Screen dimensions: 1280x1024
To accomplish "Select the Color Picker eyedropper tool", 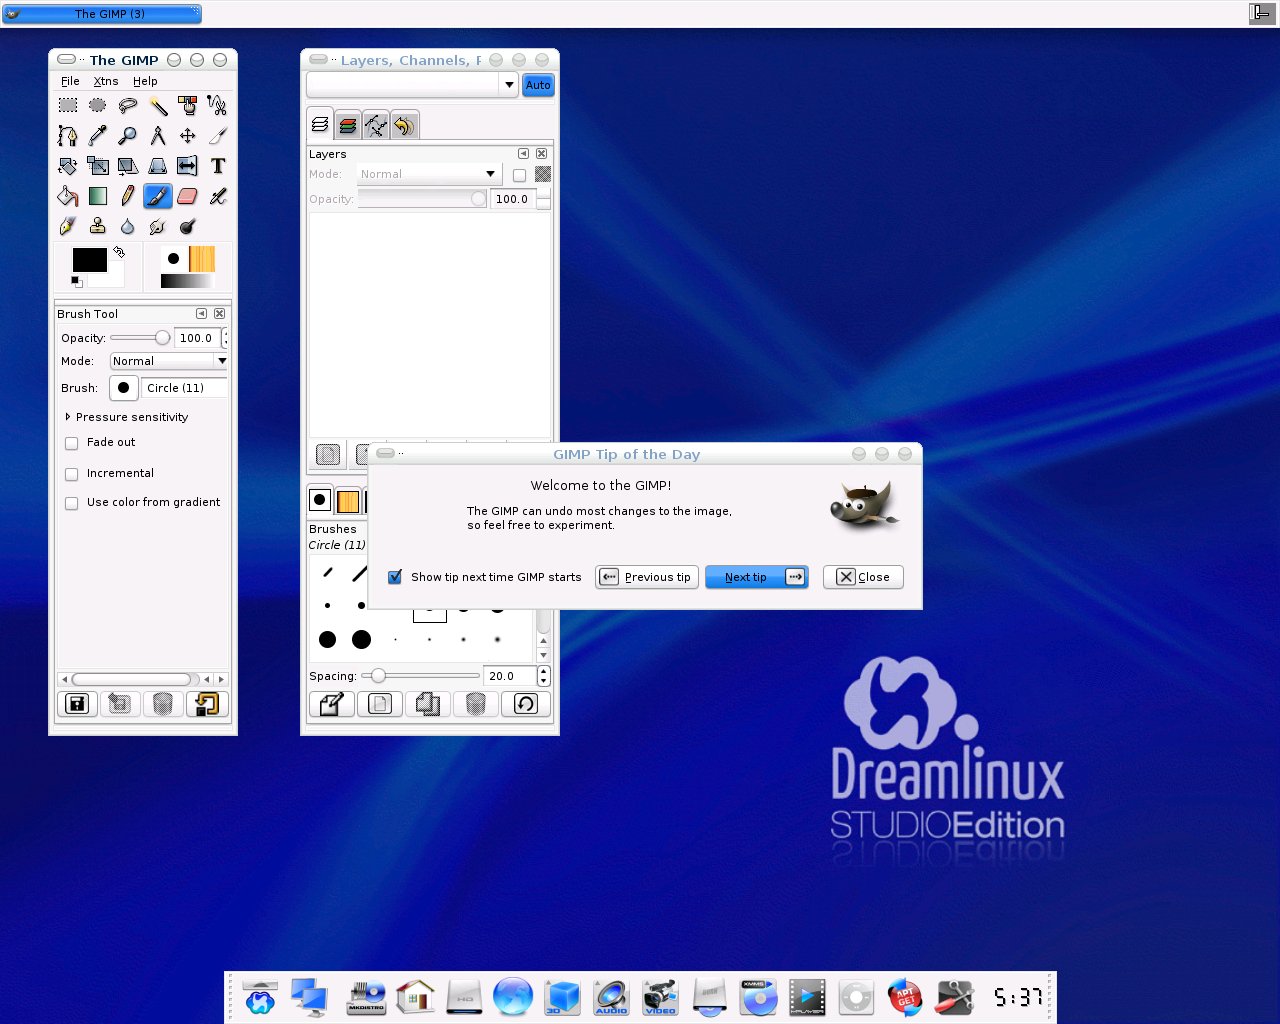I will [98, 135].
